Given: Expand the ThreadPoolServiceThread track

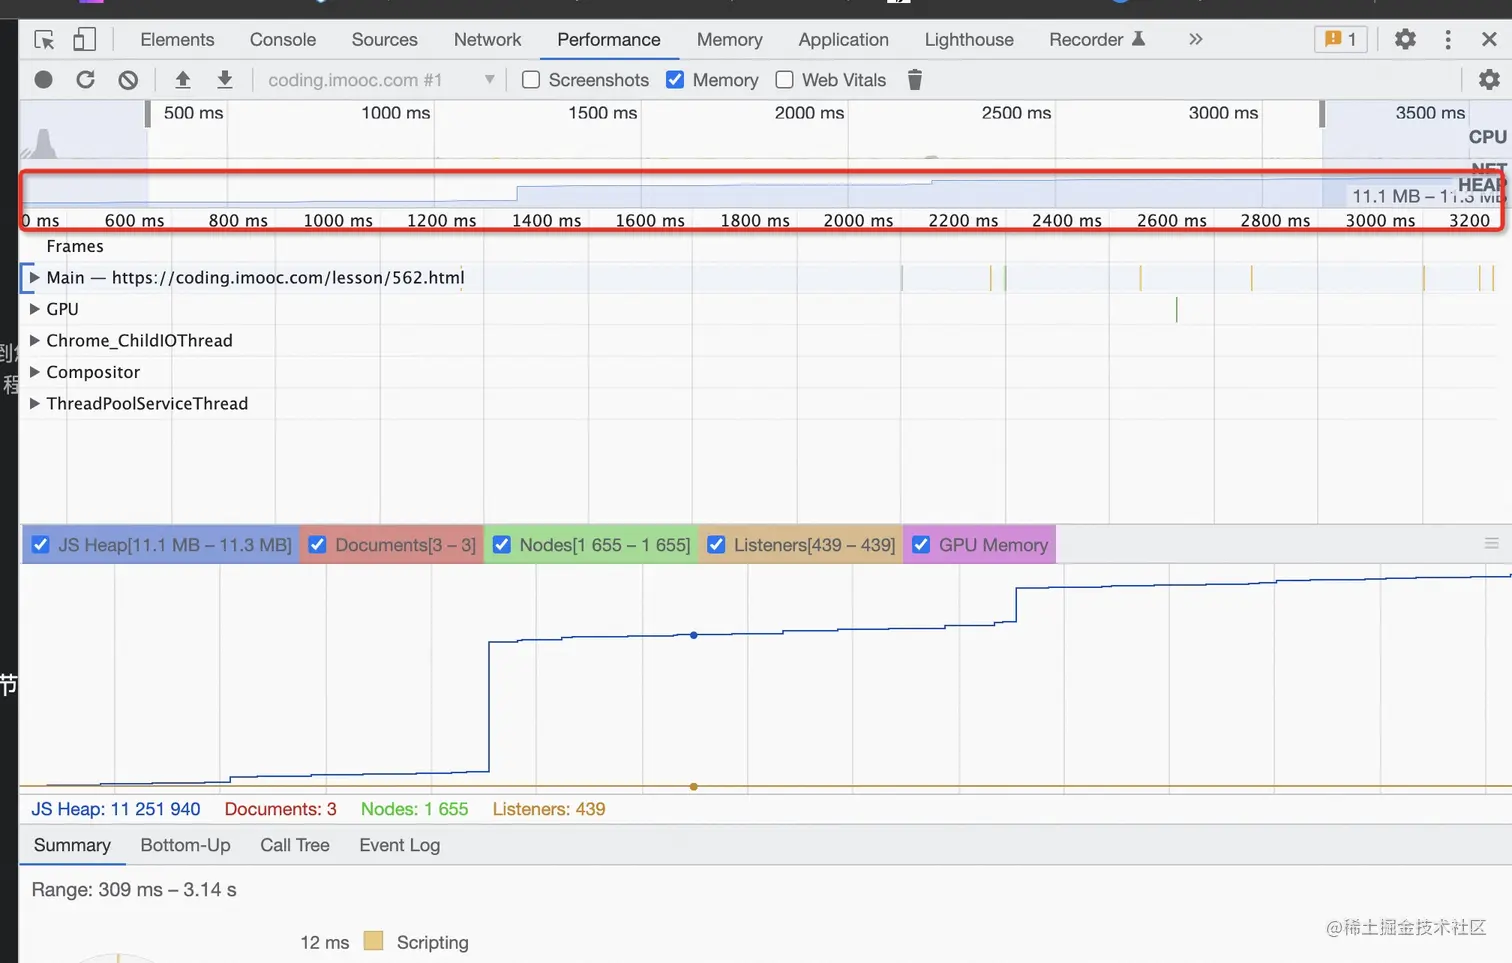Looking at the screenshot, I should [x=35, y=403].
